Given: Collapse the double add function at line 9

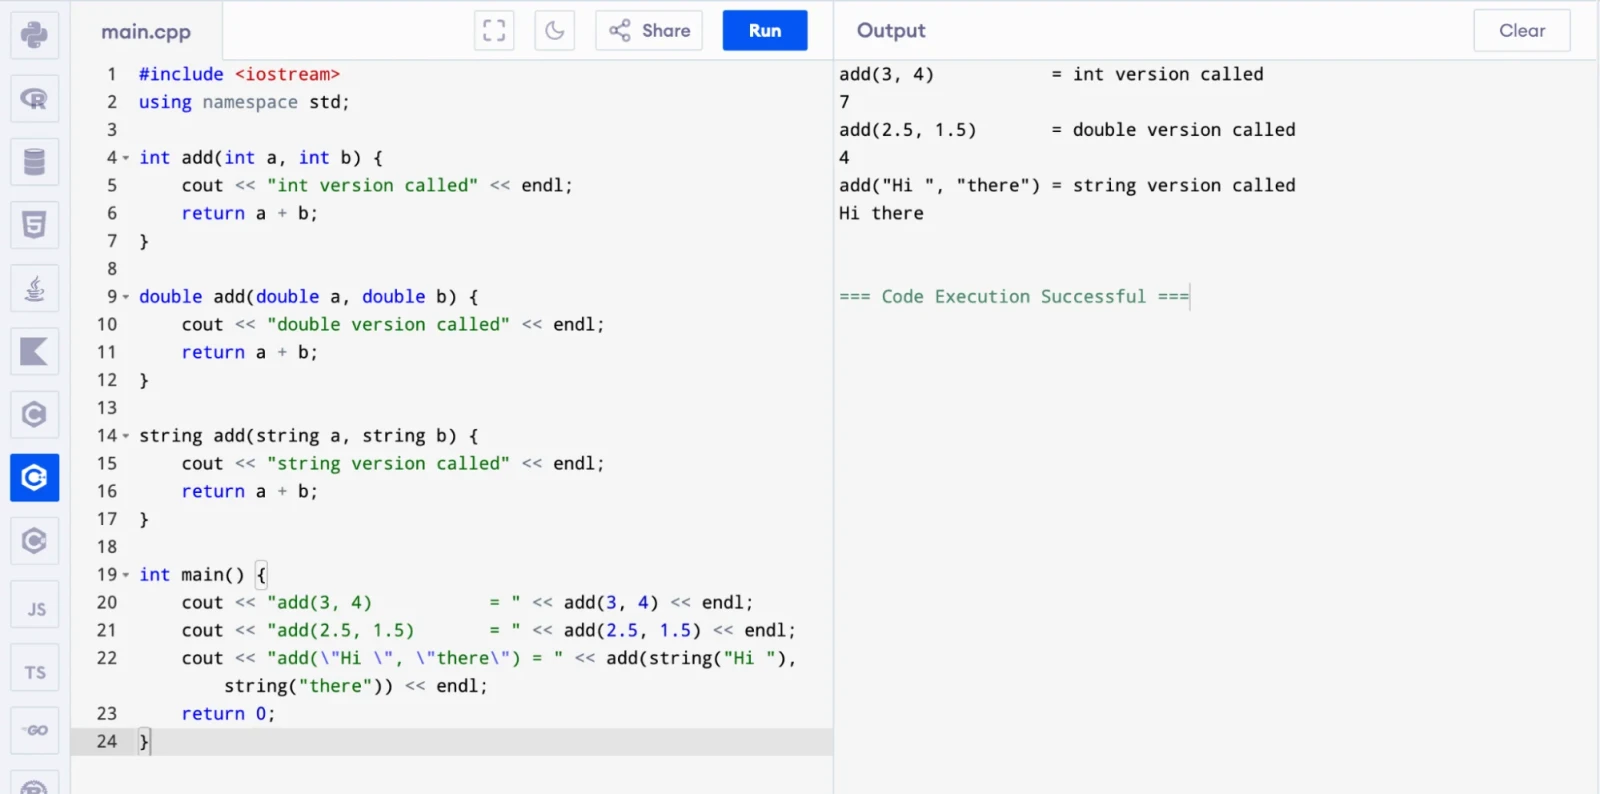Looking at the screenshot, I should pos(126,297).
